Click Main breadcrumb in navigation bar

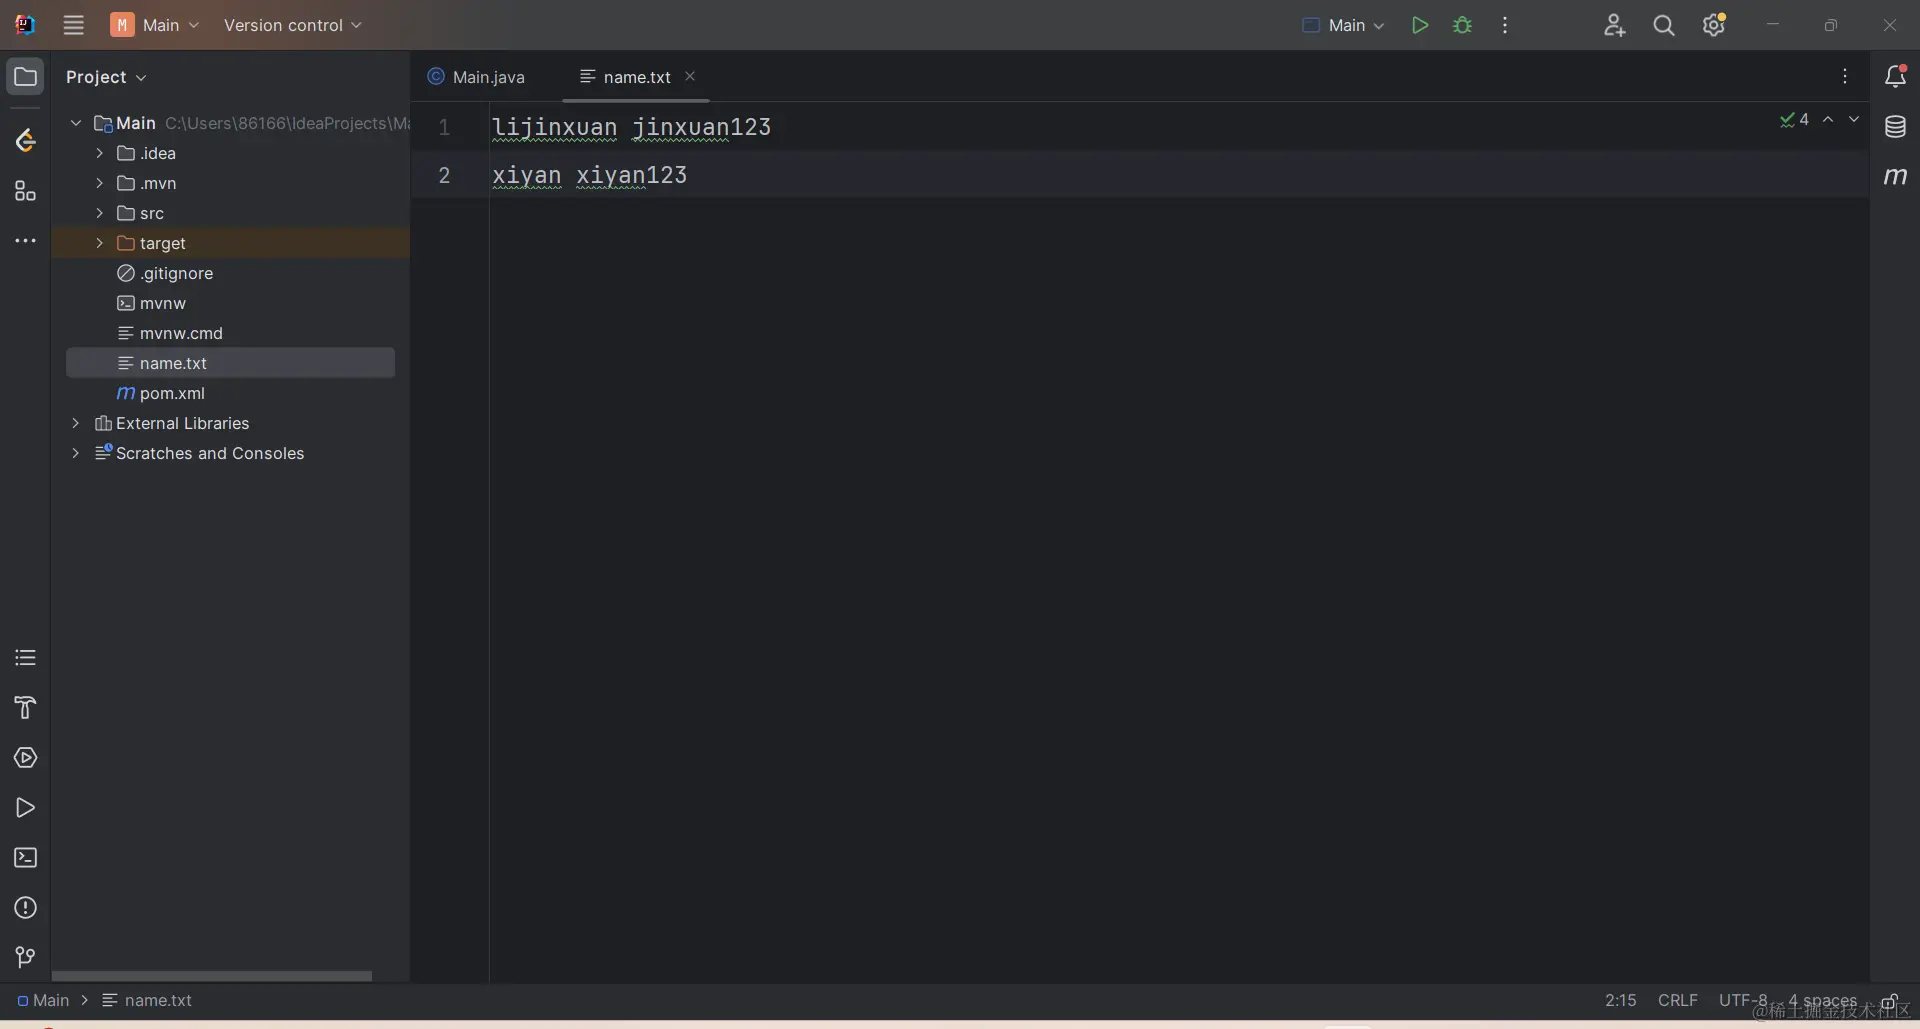point(43,1001)
